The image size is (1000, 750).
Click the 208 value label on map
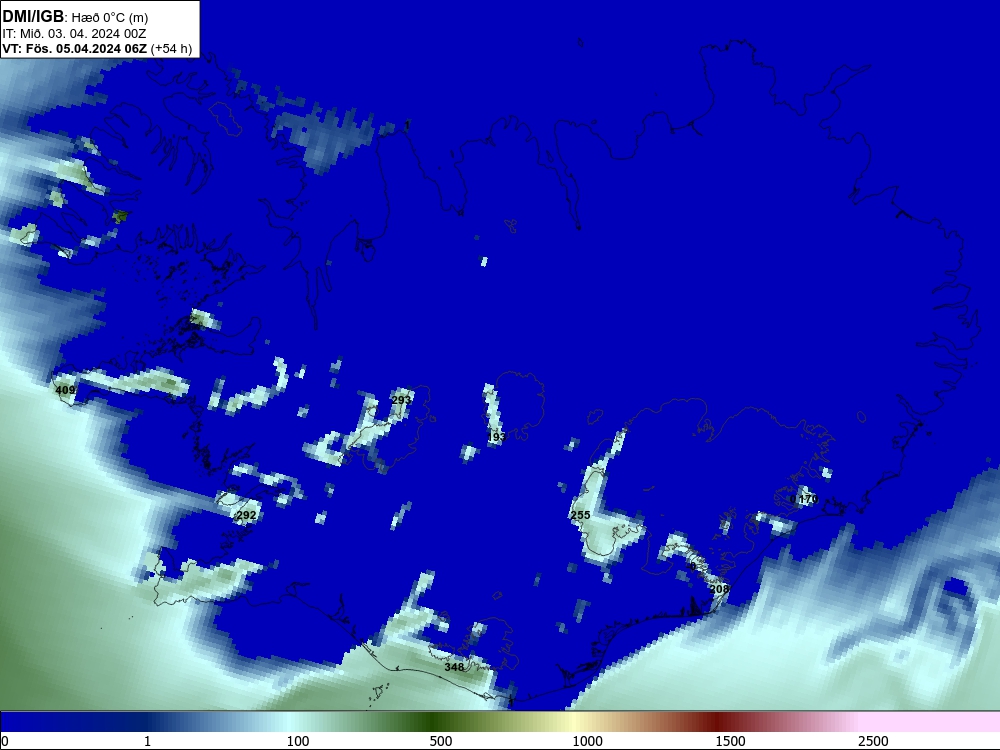pos(719,589)
